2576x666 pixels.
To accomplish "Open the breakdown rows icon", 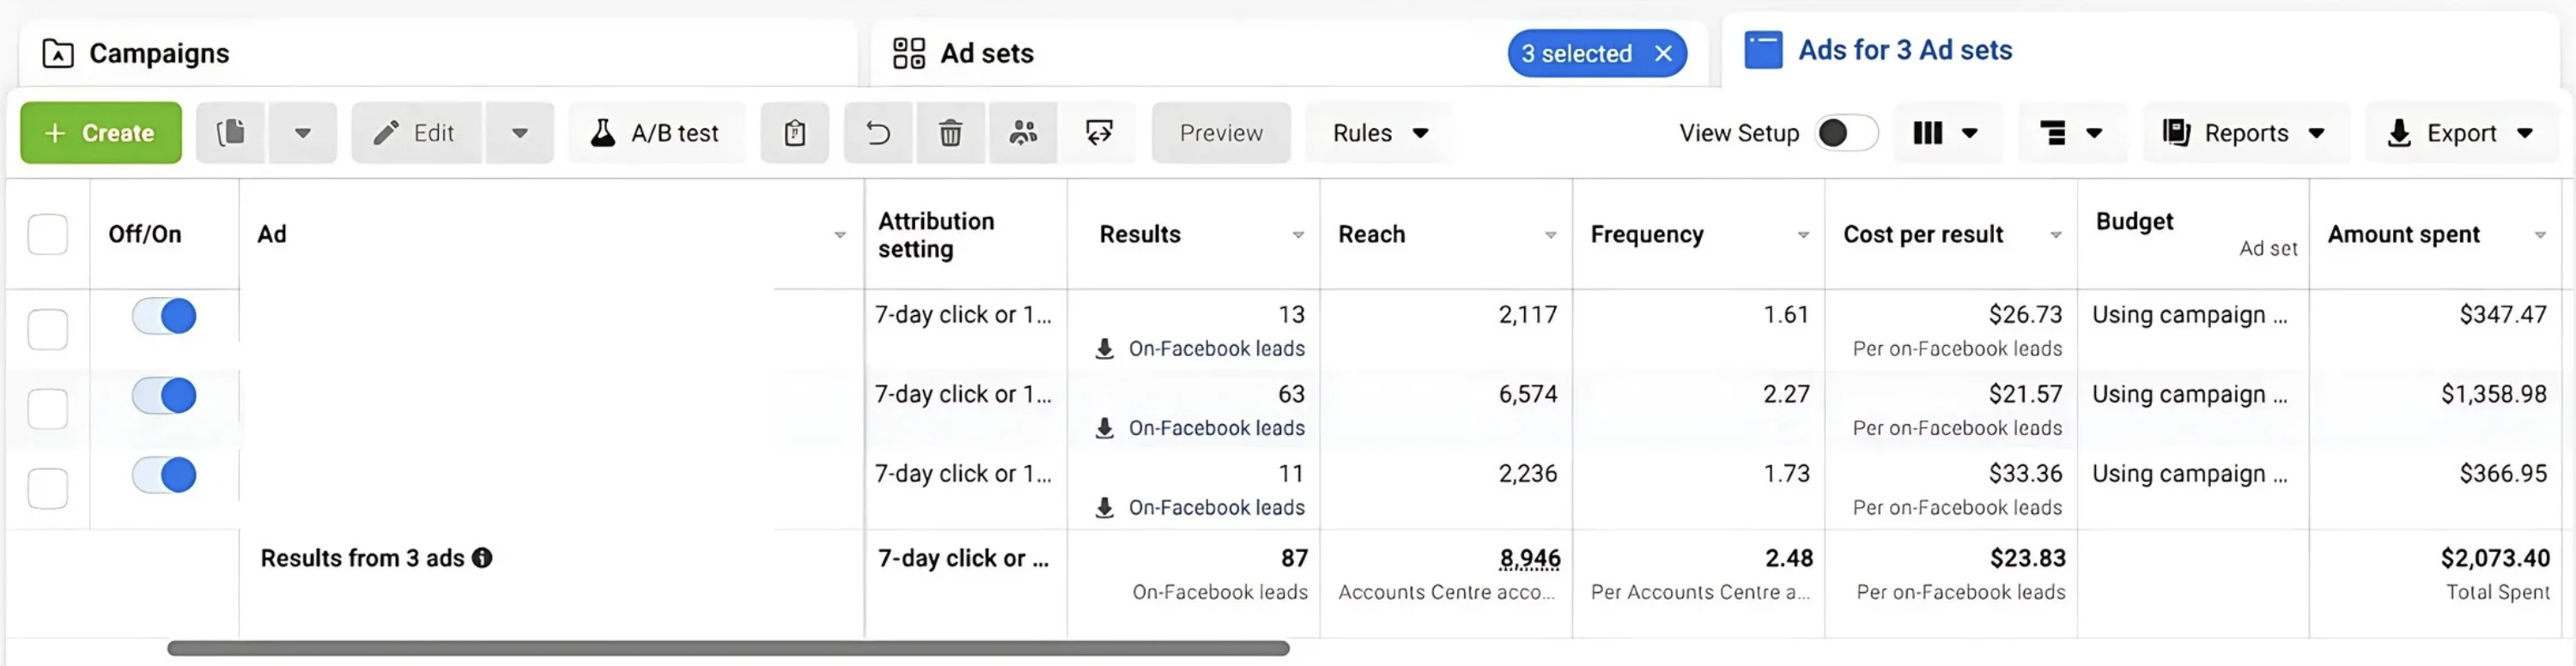I will pyautogui.click(x=2071, y=132).
